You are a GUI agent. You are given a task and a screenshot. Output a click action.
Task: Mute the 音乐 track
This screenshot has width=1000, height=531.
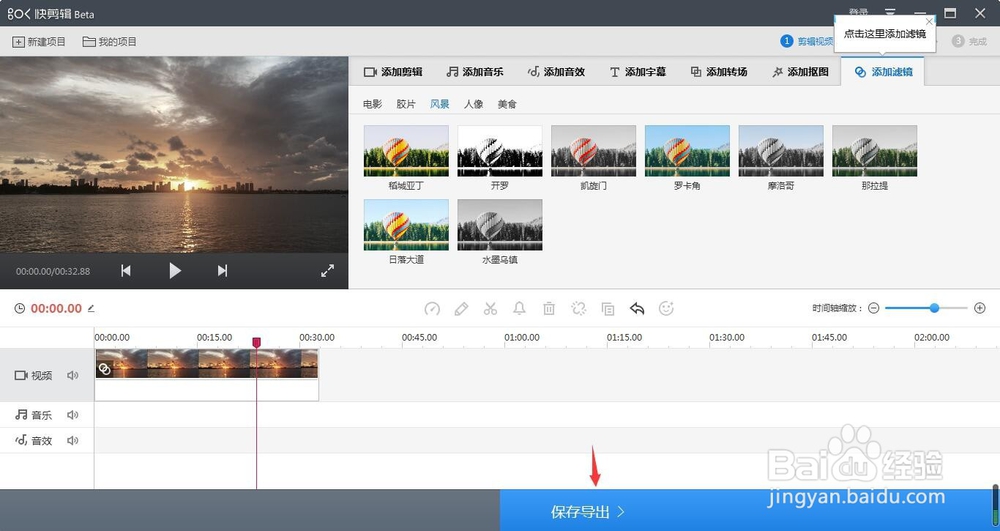pos(73,415)
